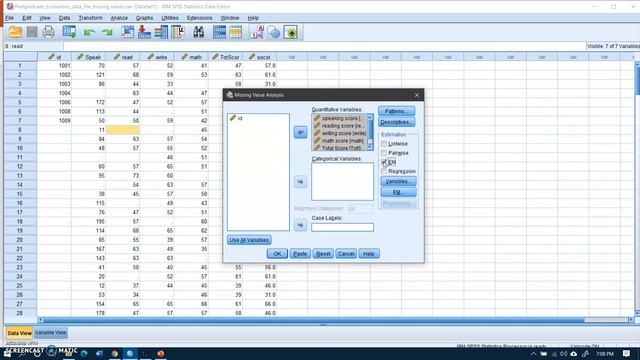Open the Transform menu
640x360 pixels.
(x=91, y=18)
